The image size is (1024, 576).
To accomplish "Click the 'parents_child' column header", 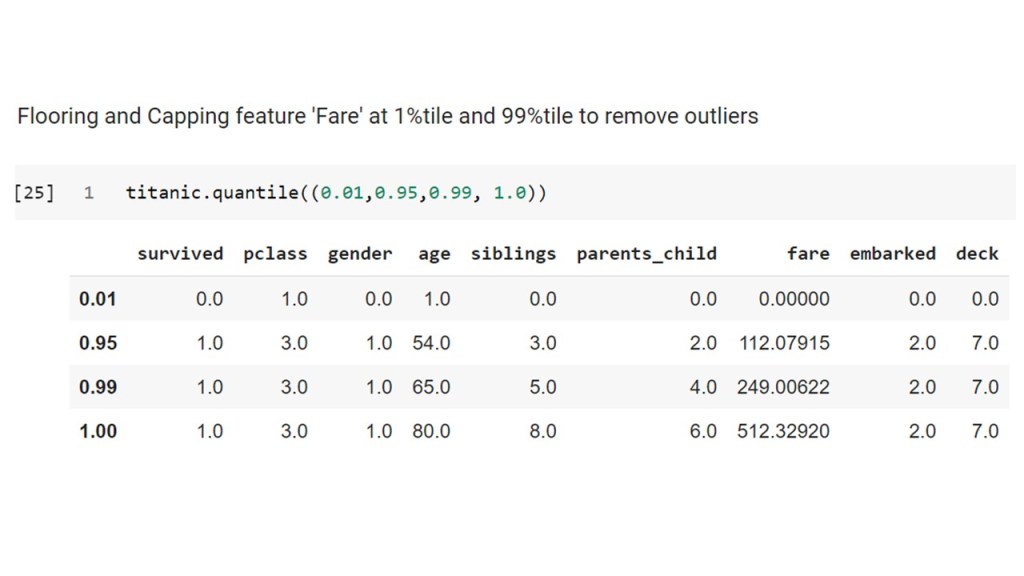I will [x=646, y=254].
